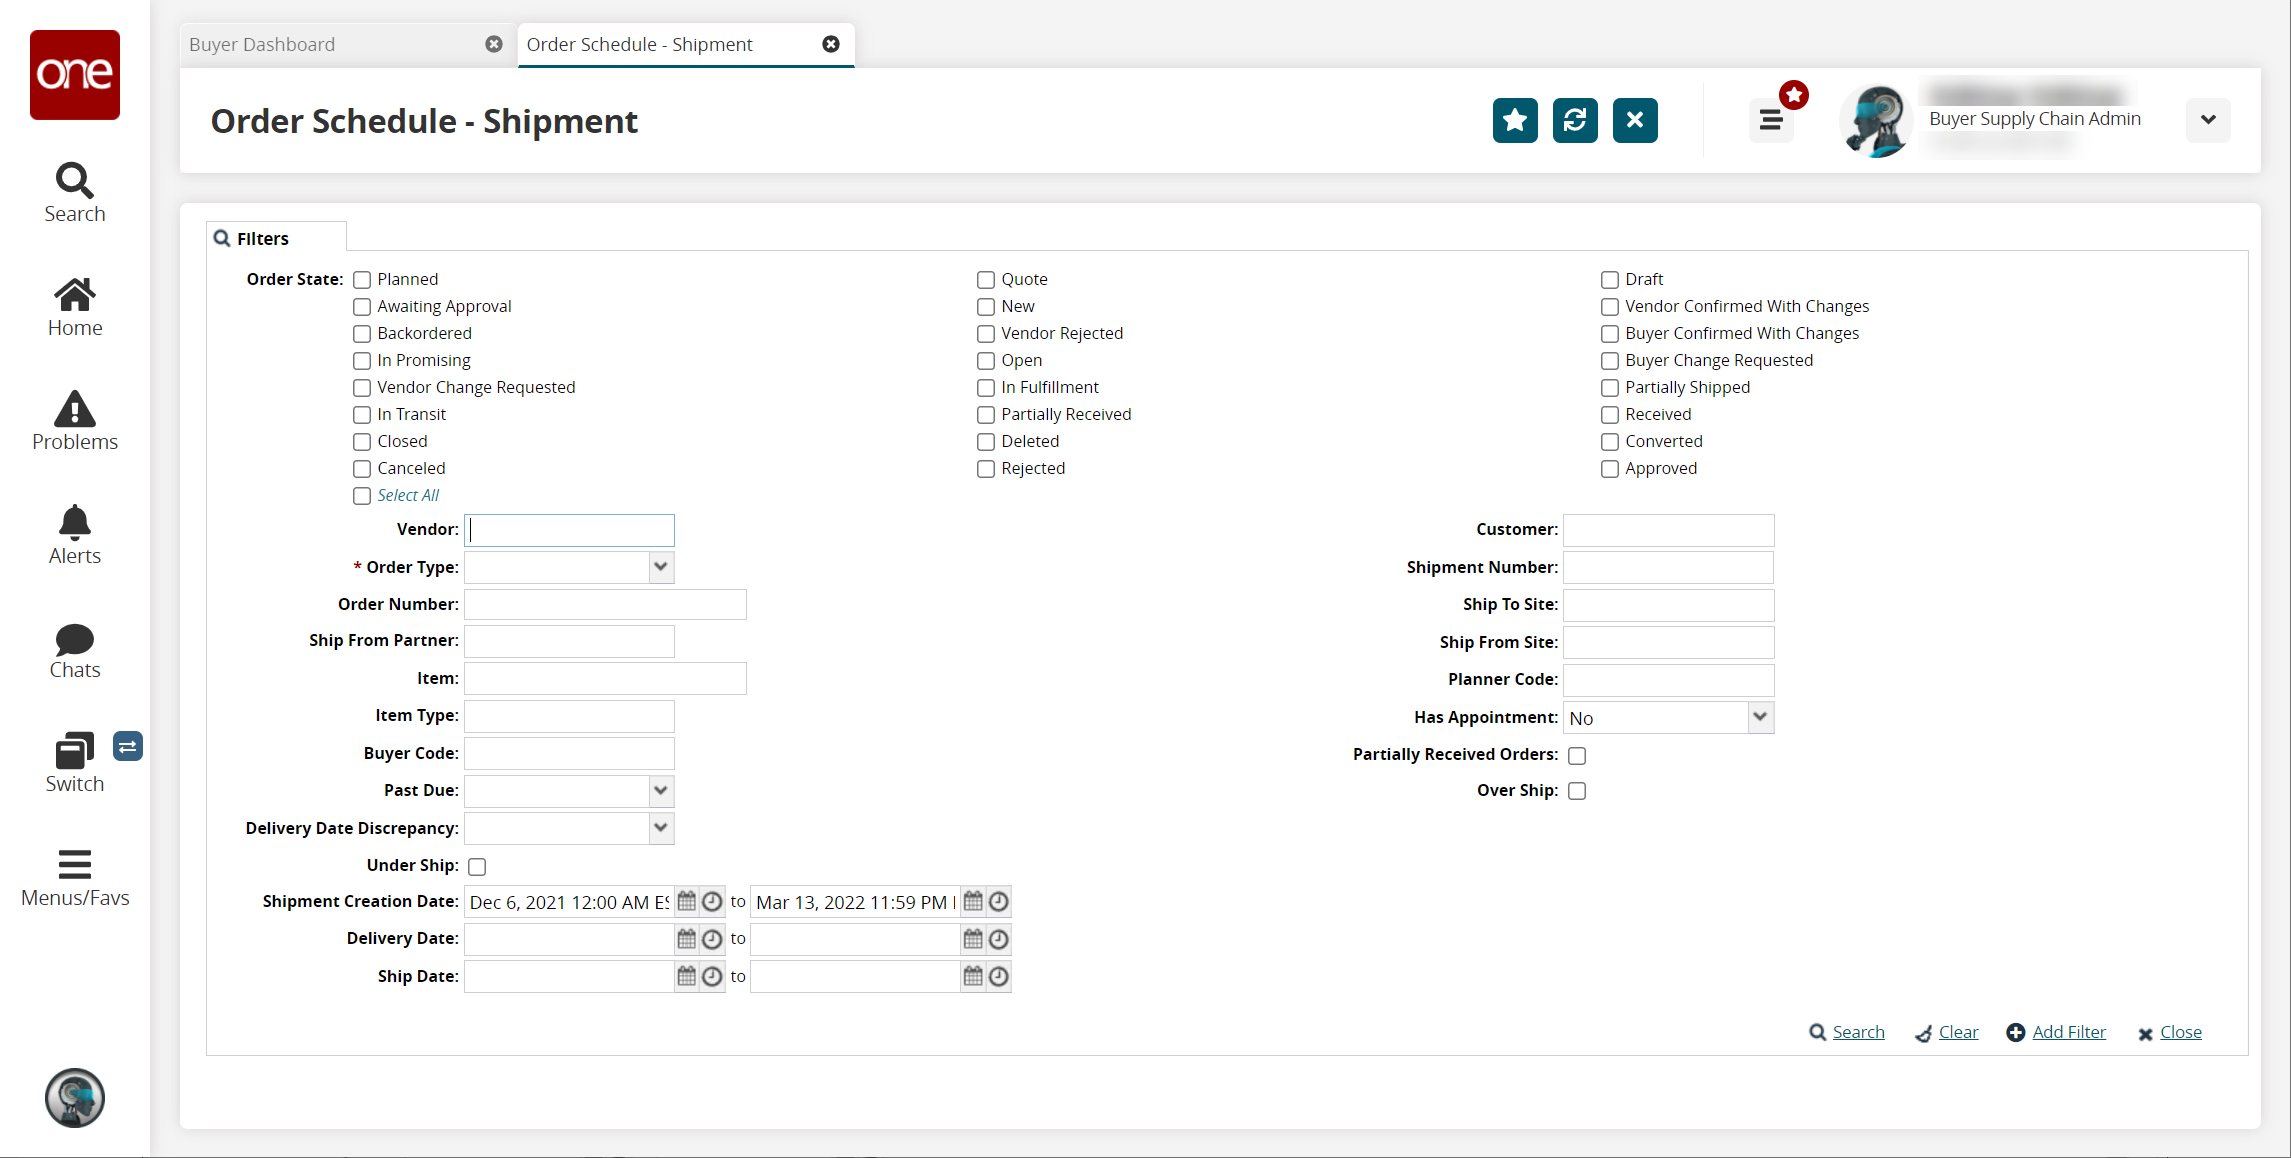Click the close/X icon in toolbar

[1634, 120]
